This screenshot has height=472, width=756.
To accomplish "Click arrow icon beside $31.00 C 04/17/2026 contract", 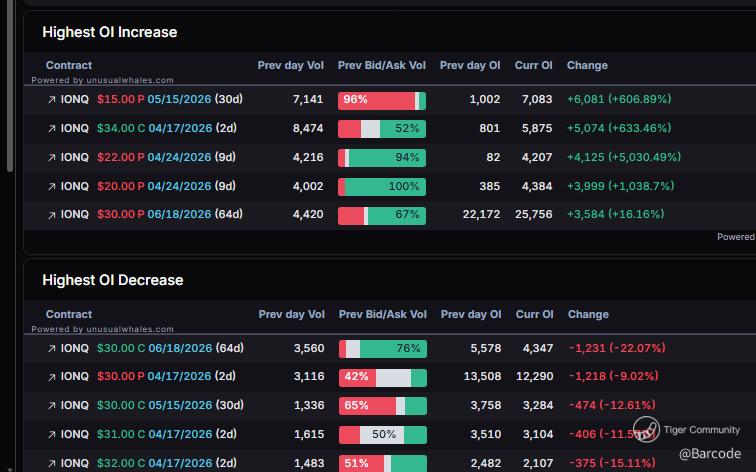I will point(52,435).
